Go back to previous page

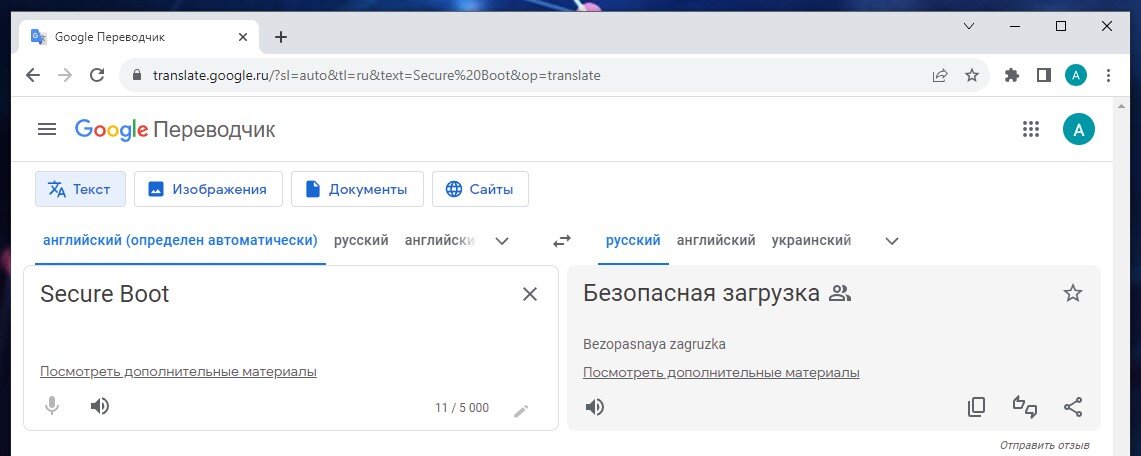33,75
